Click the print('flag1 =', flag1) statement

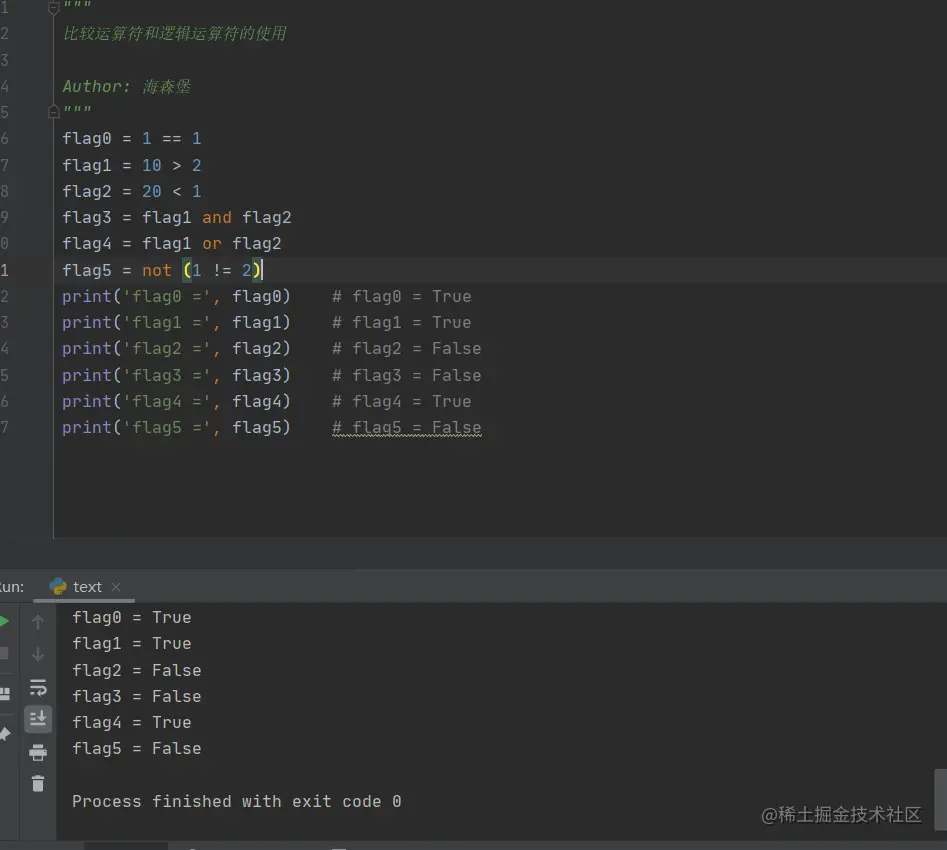click(176, 323)
